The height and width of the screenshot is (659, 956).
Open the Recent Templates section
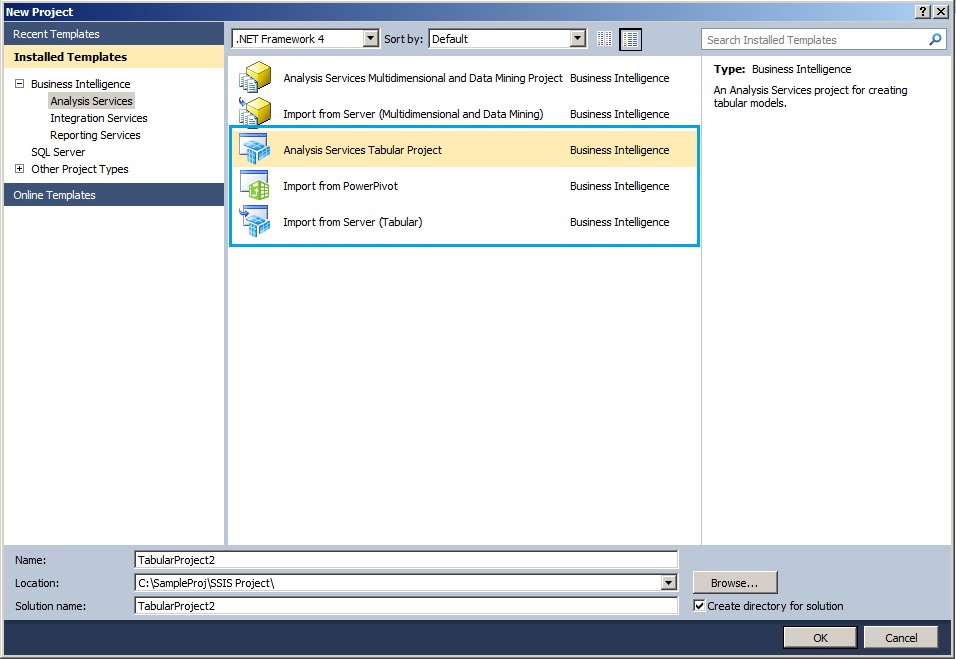(x=114, y=34)
